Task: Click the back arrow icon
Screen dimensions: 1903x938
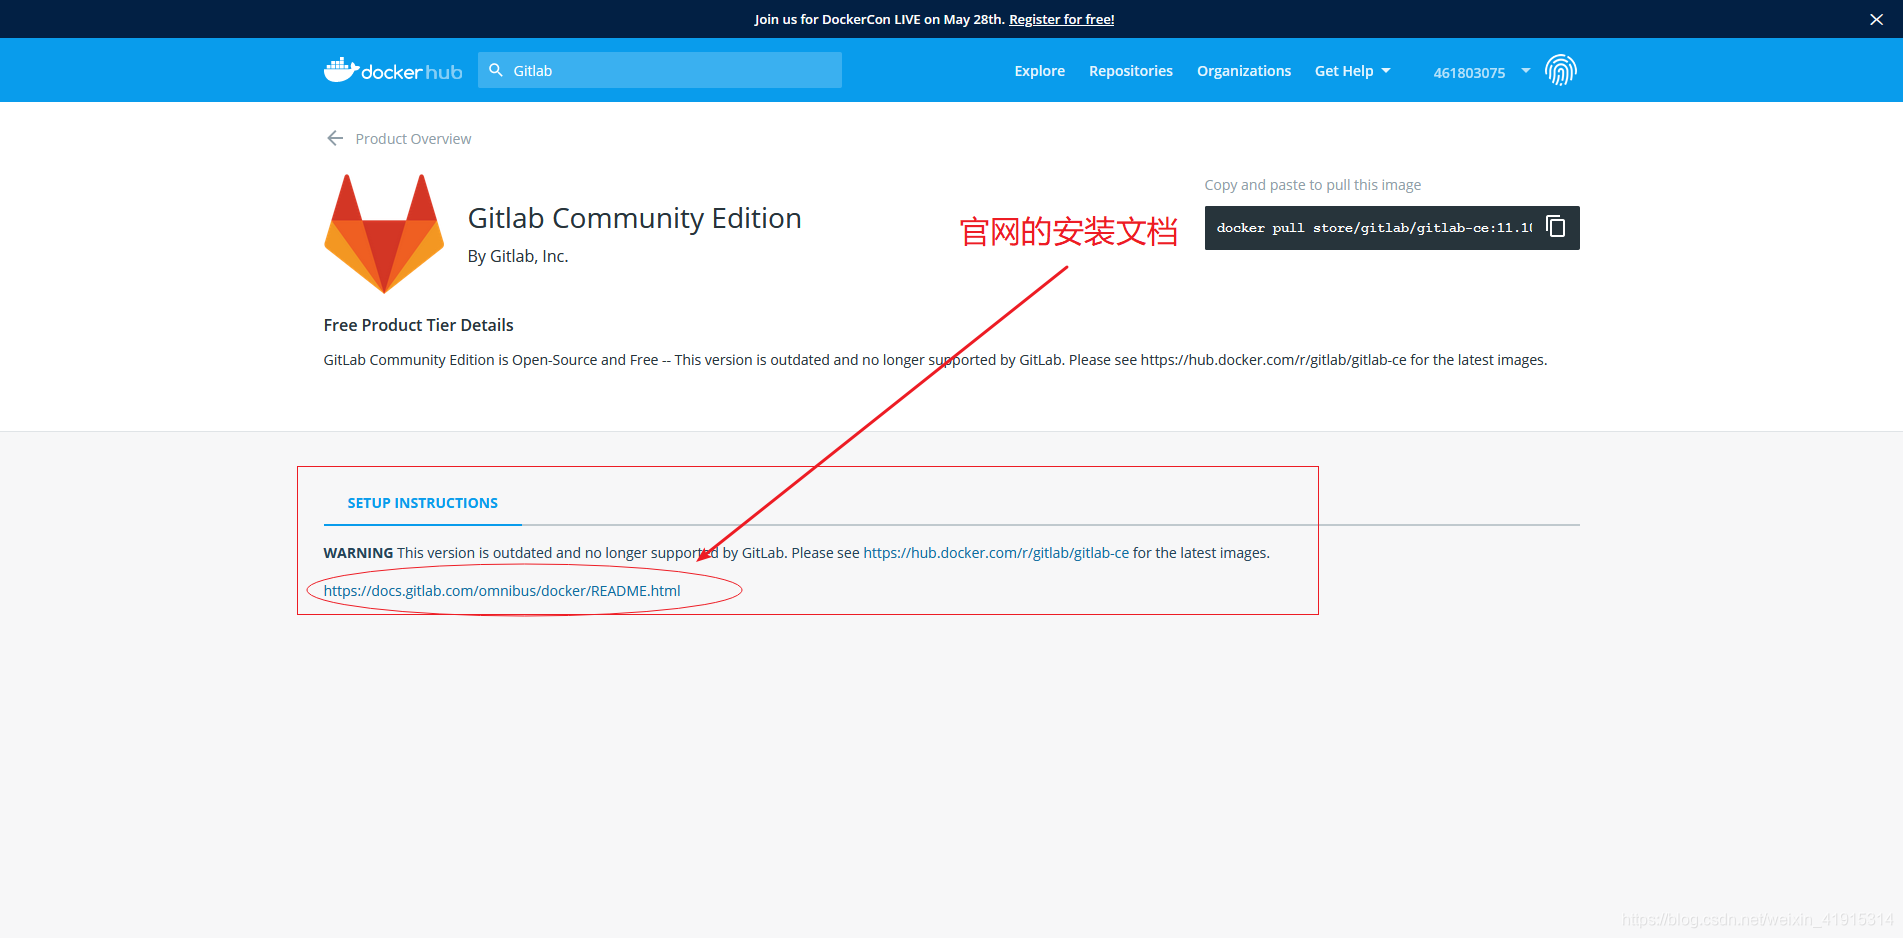Action: click(x=335, y=138)
